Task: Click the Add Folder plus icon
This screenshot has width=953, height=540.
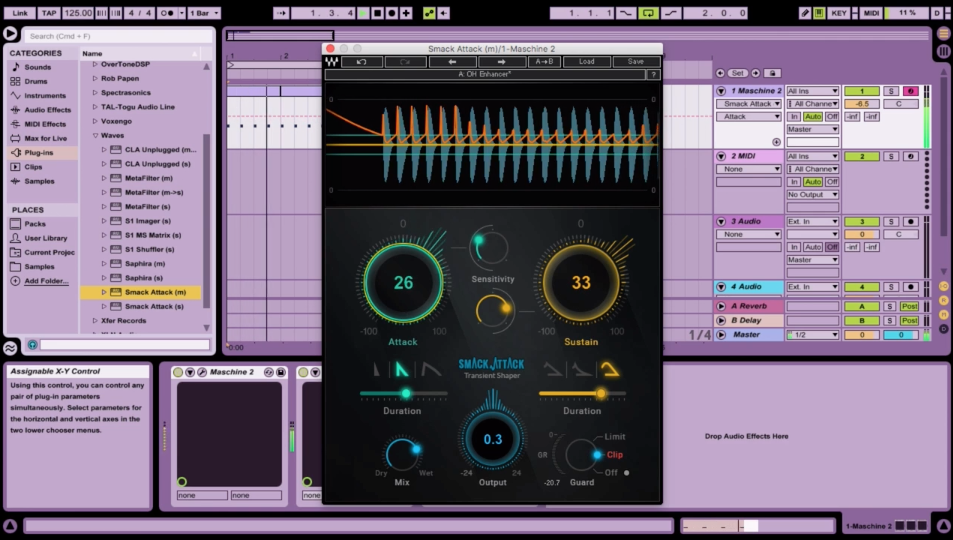Action: tap(15, 281)
